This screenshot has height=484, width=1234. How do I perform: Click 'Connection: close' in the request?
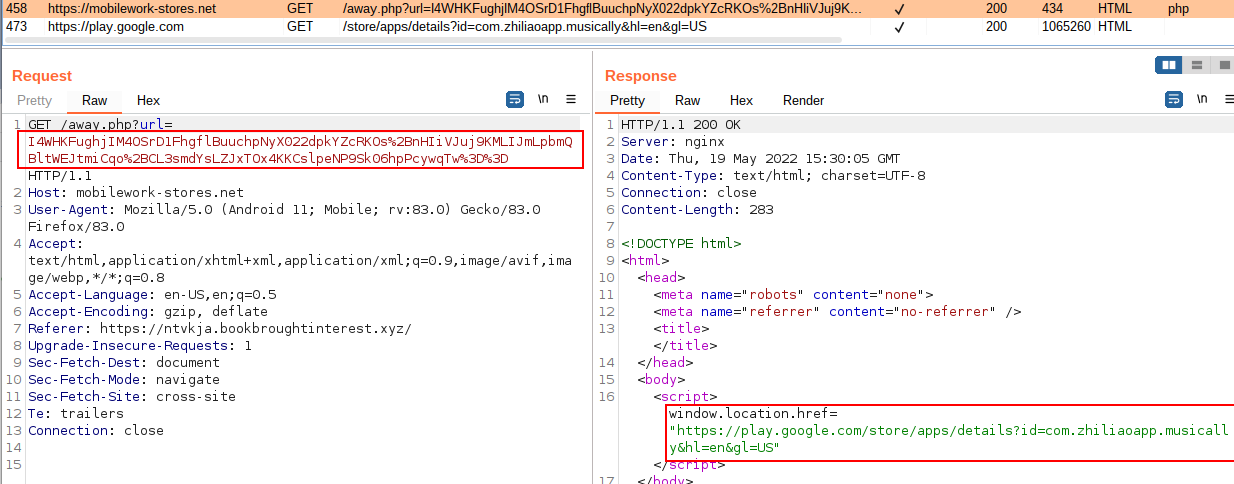click(x=96, y=431)
